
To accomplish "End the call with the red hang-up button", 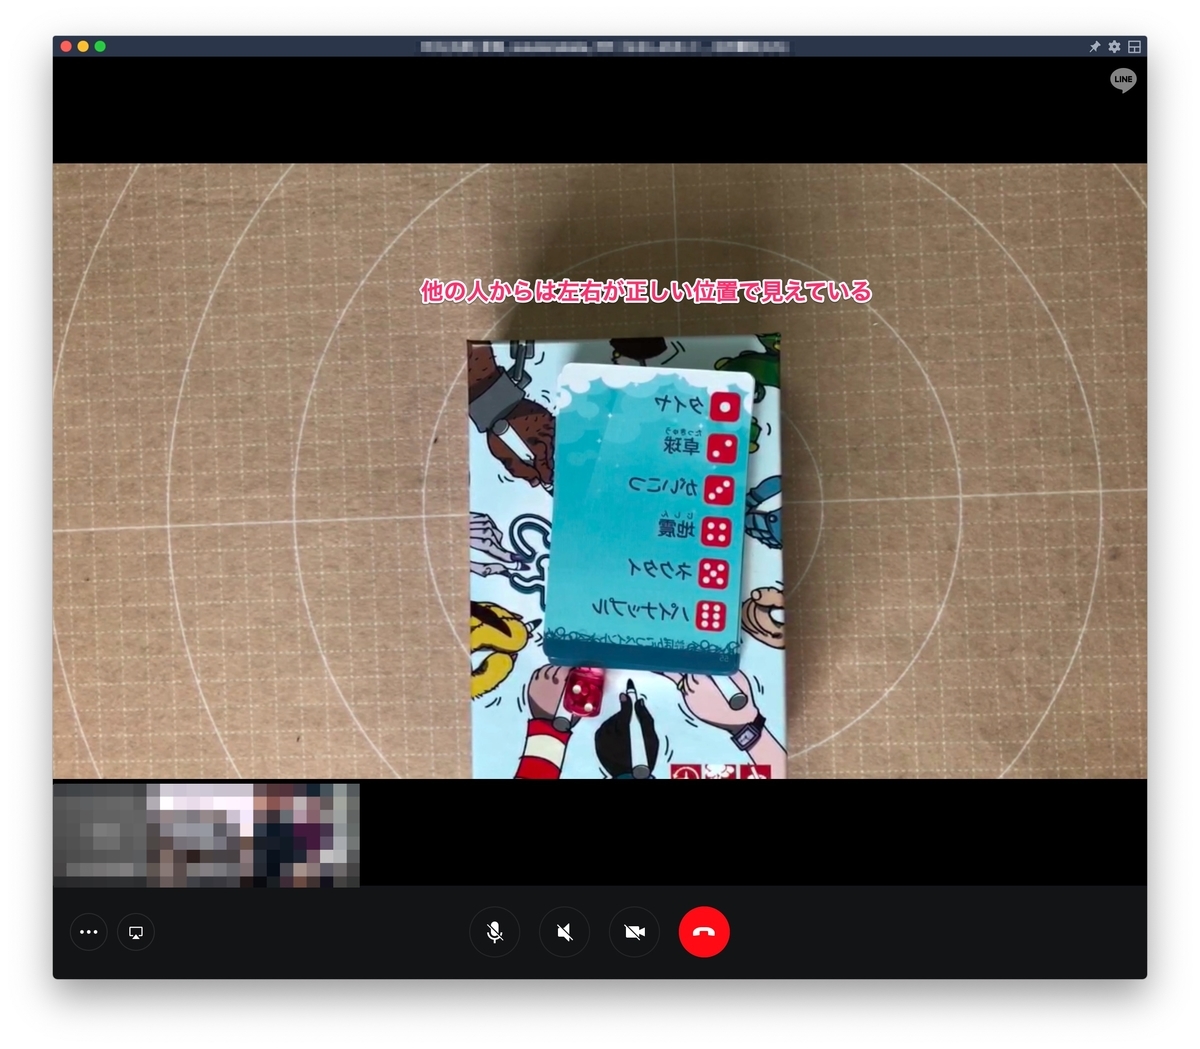I will (704, 932).
